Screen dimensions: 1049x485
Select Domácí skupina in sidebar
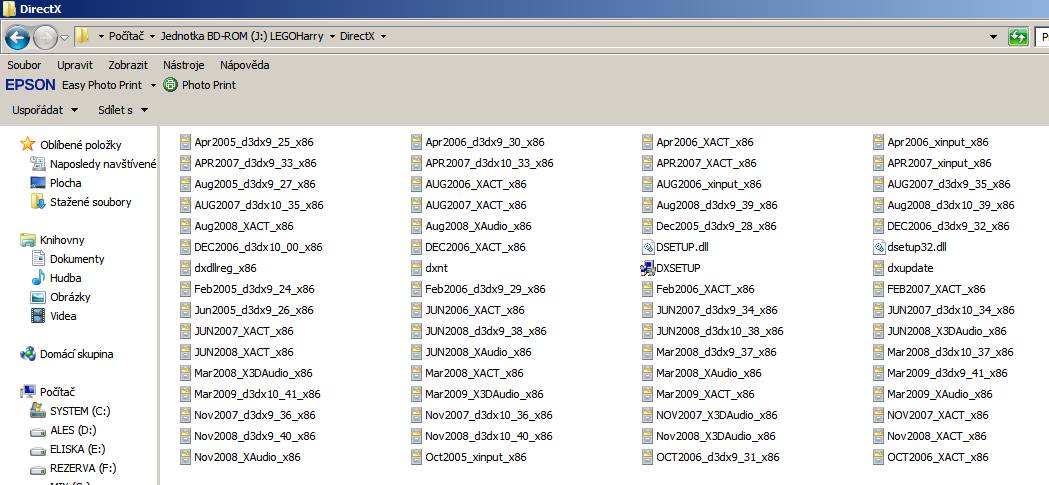[66, 354]
